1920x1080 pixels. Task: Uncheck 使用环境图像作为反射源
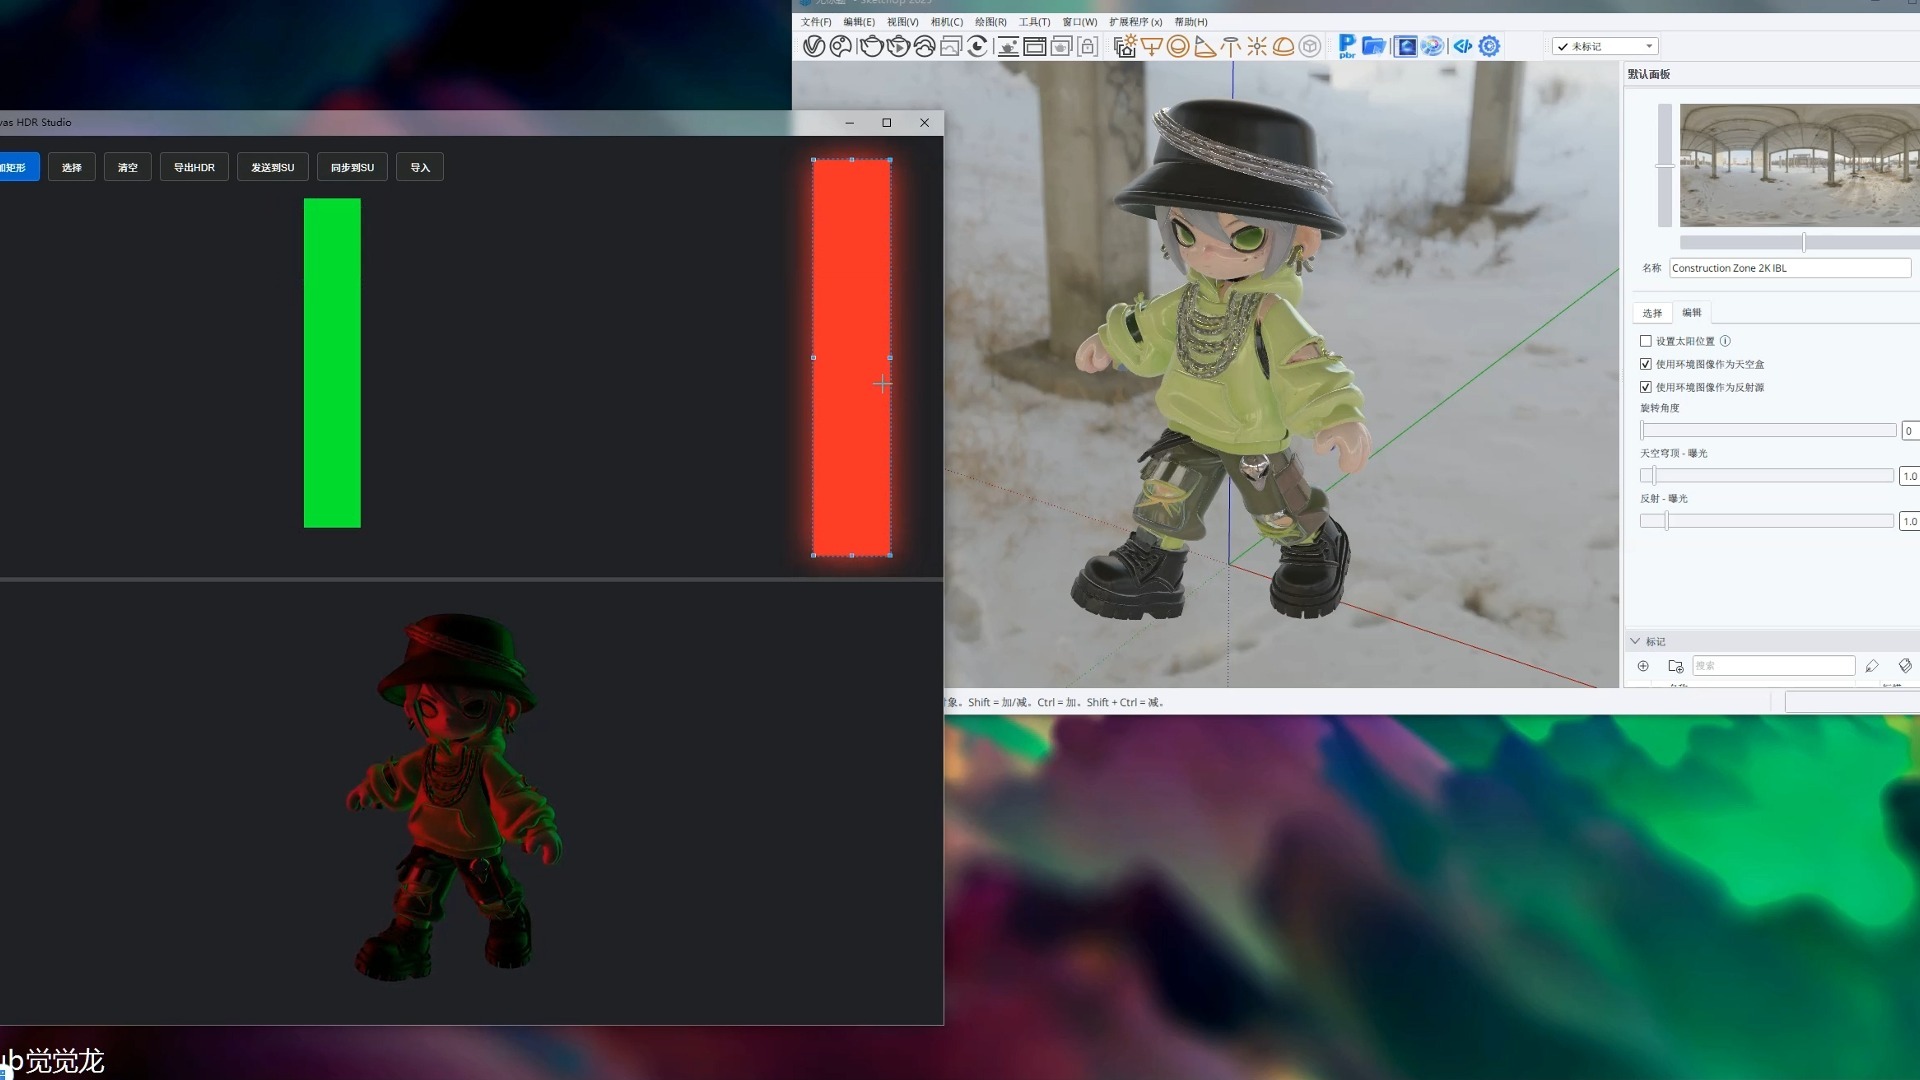click(1646, 387)
